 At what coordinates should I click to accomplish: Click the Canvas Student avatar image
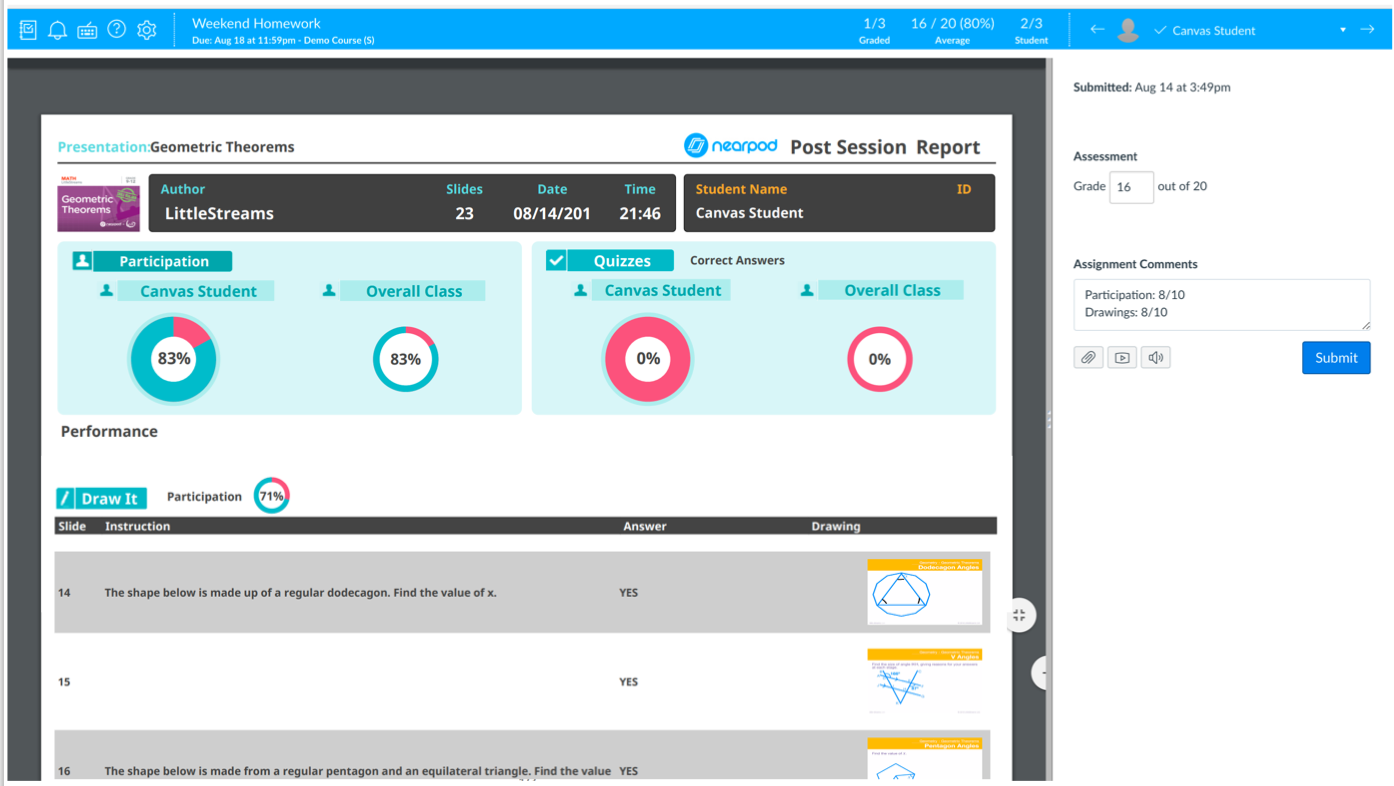[x=1128, y=28]
